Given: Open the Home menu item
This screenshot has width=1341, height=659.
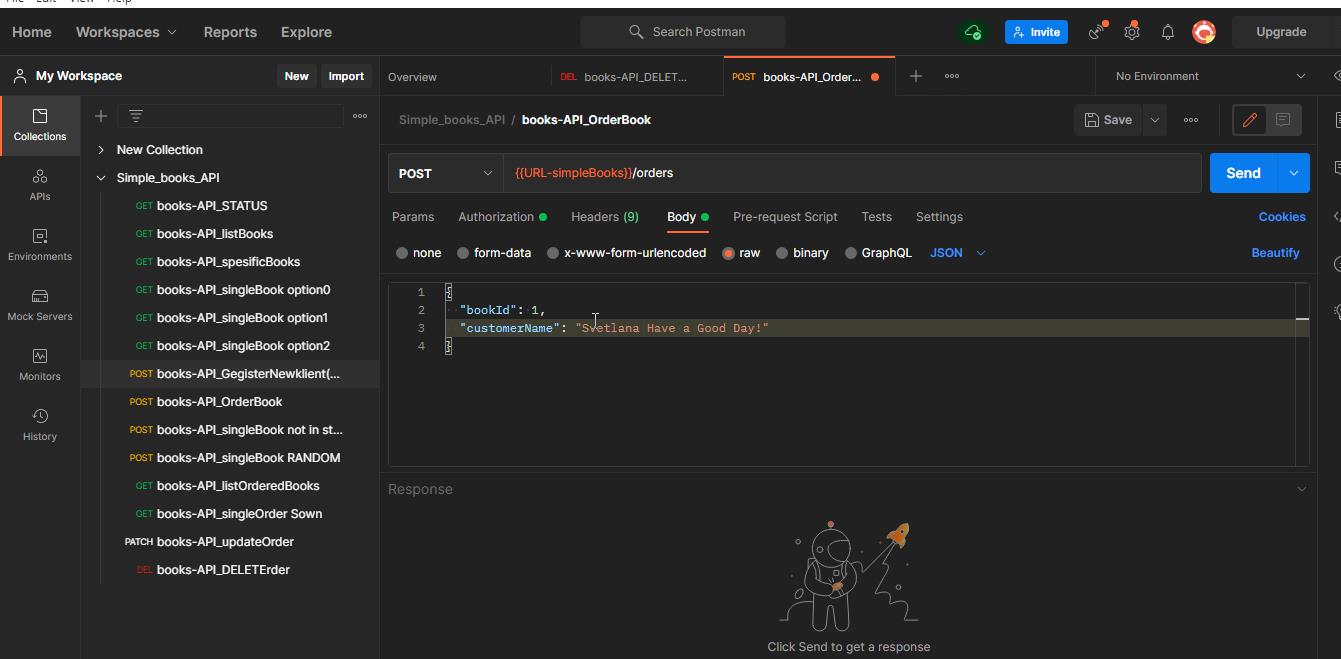Looking at the screenshot, I should coord(32,32).
